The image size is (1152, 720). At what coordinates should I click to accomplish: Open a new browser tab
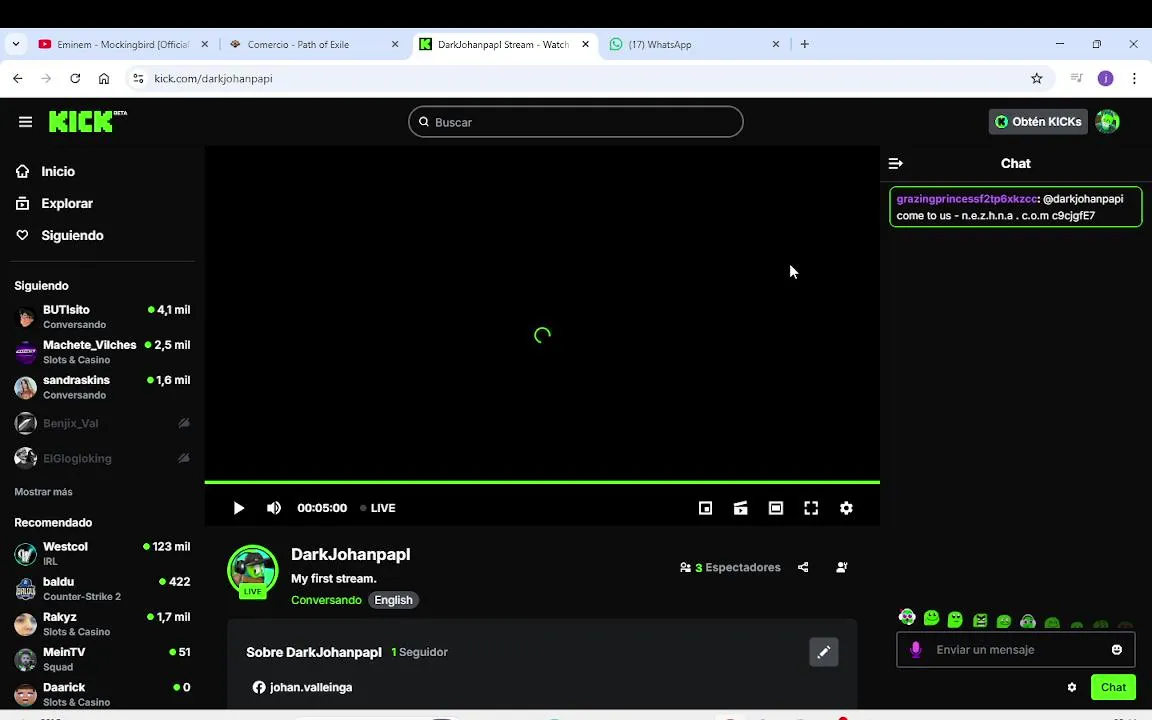pyautogui.click(x=804, y=44)
